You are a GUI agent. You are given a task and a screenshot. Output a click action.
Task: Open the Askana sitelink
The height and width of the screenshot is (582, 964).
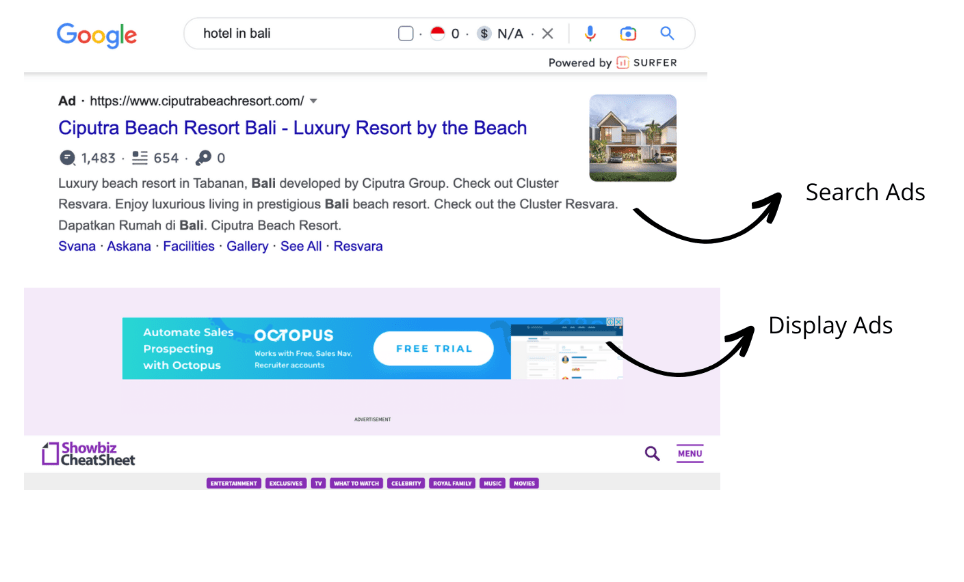pyautogui.click(x=129, y=246)
